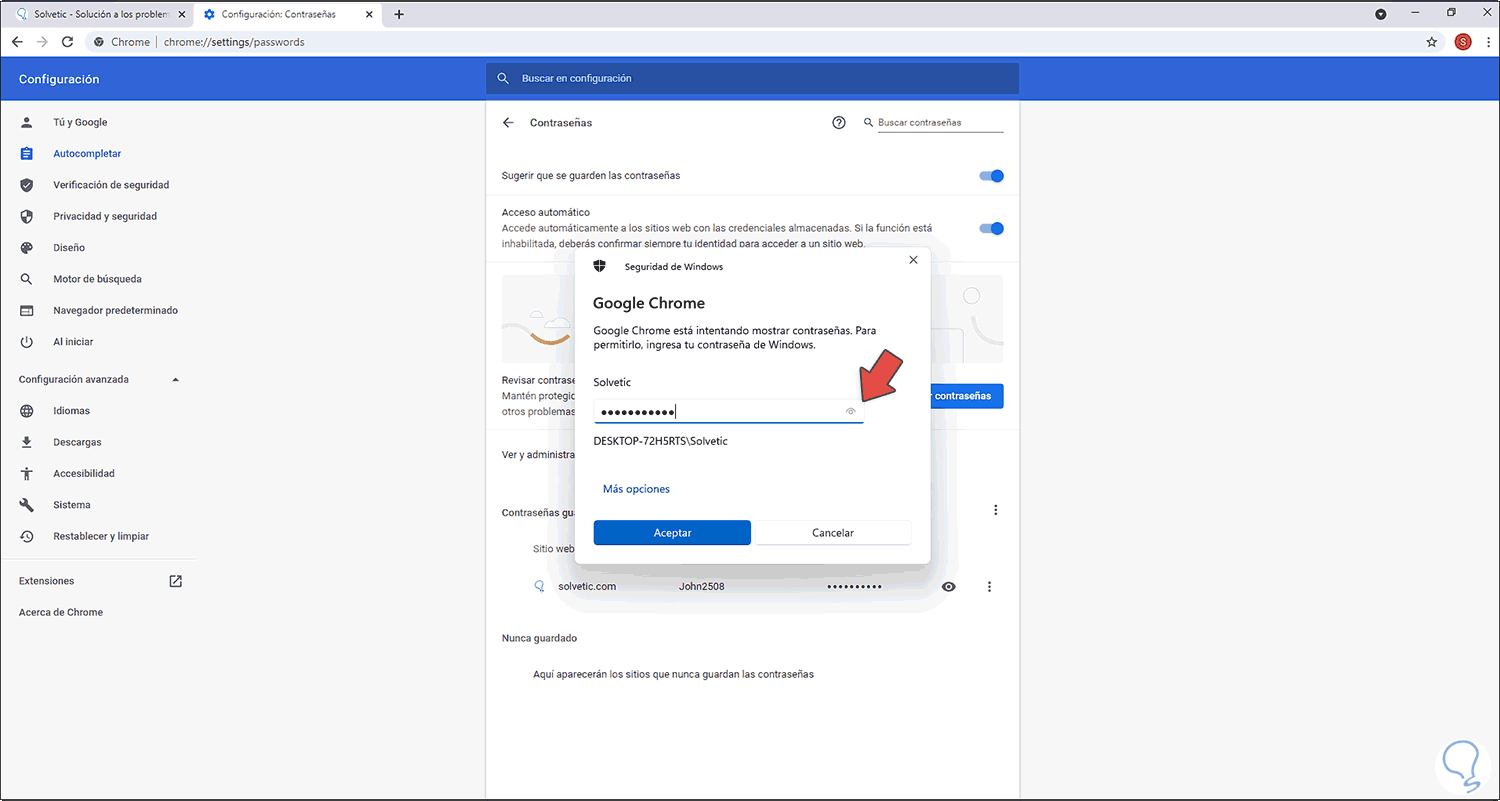Bookmark this page with the star icon
Viewport: 1500px width, 801px height.
pyautogui.click(x=1432, y=42)
